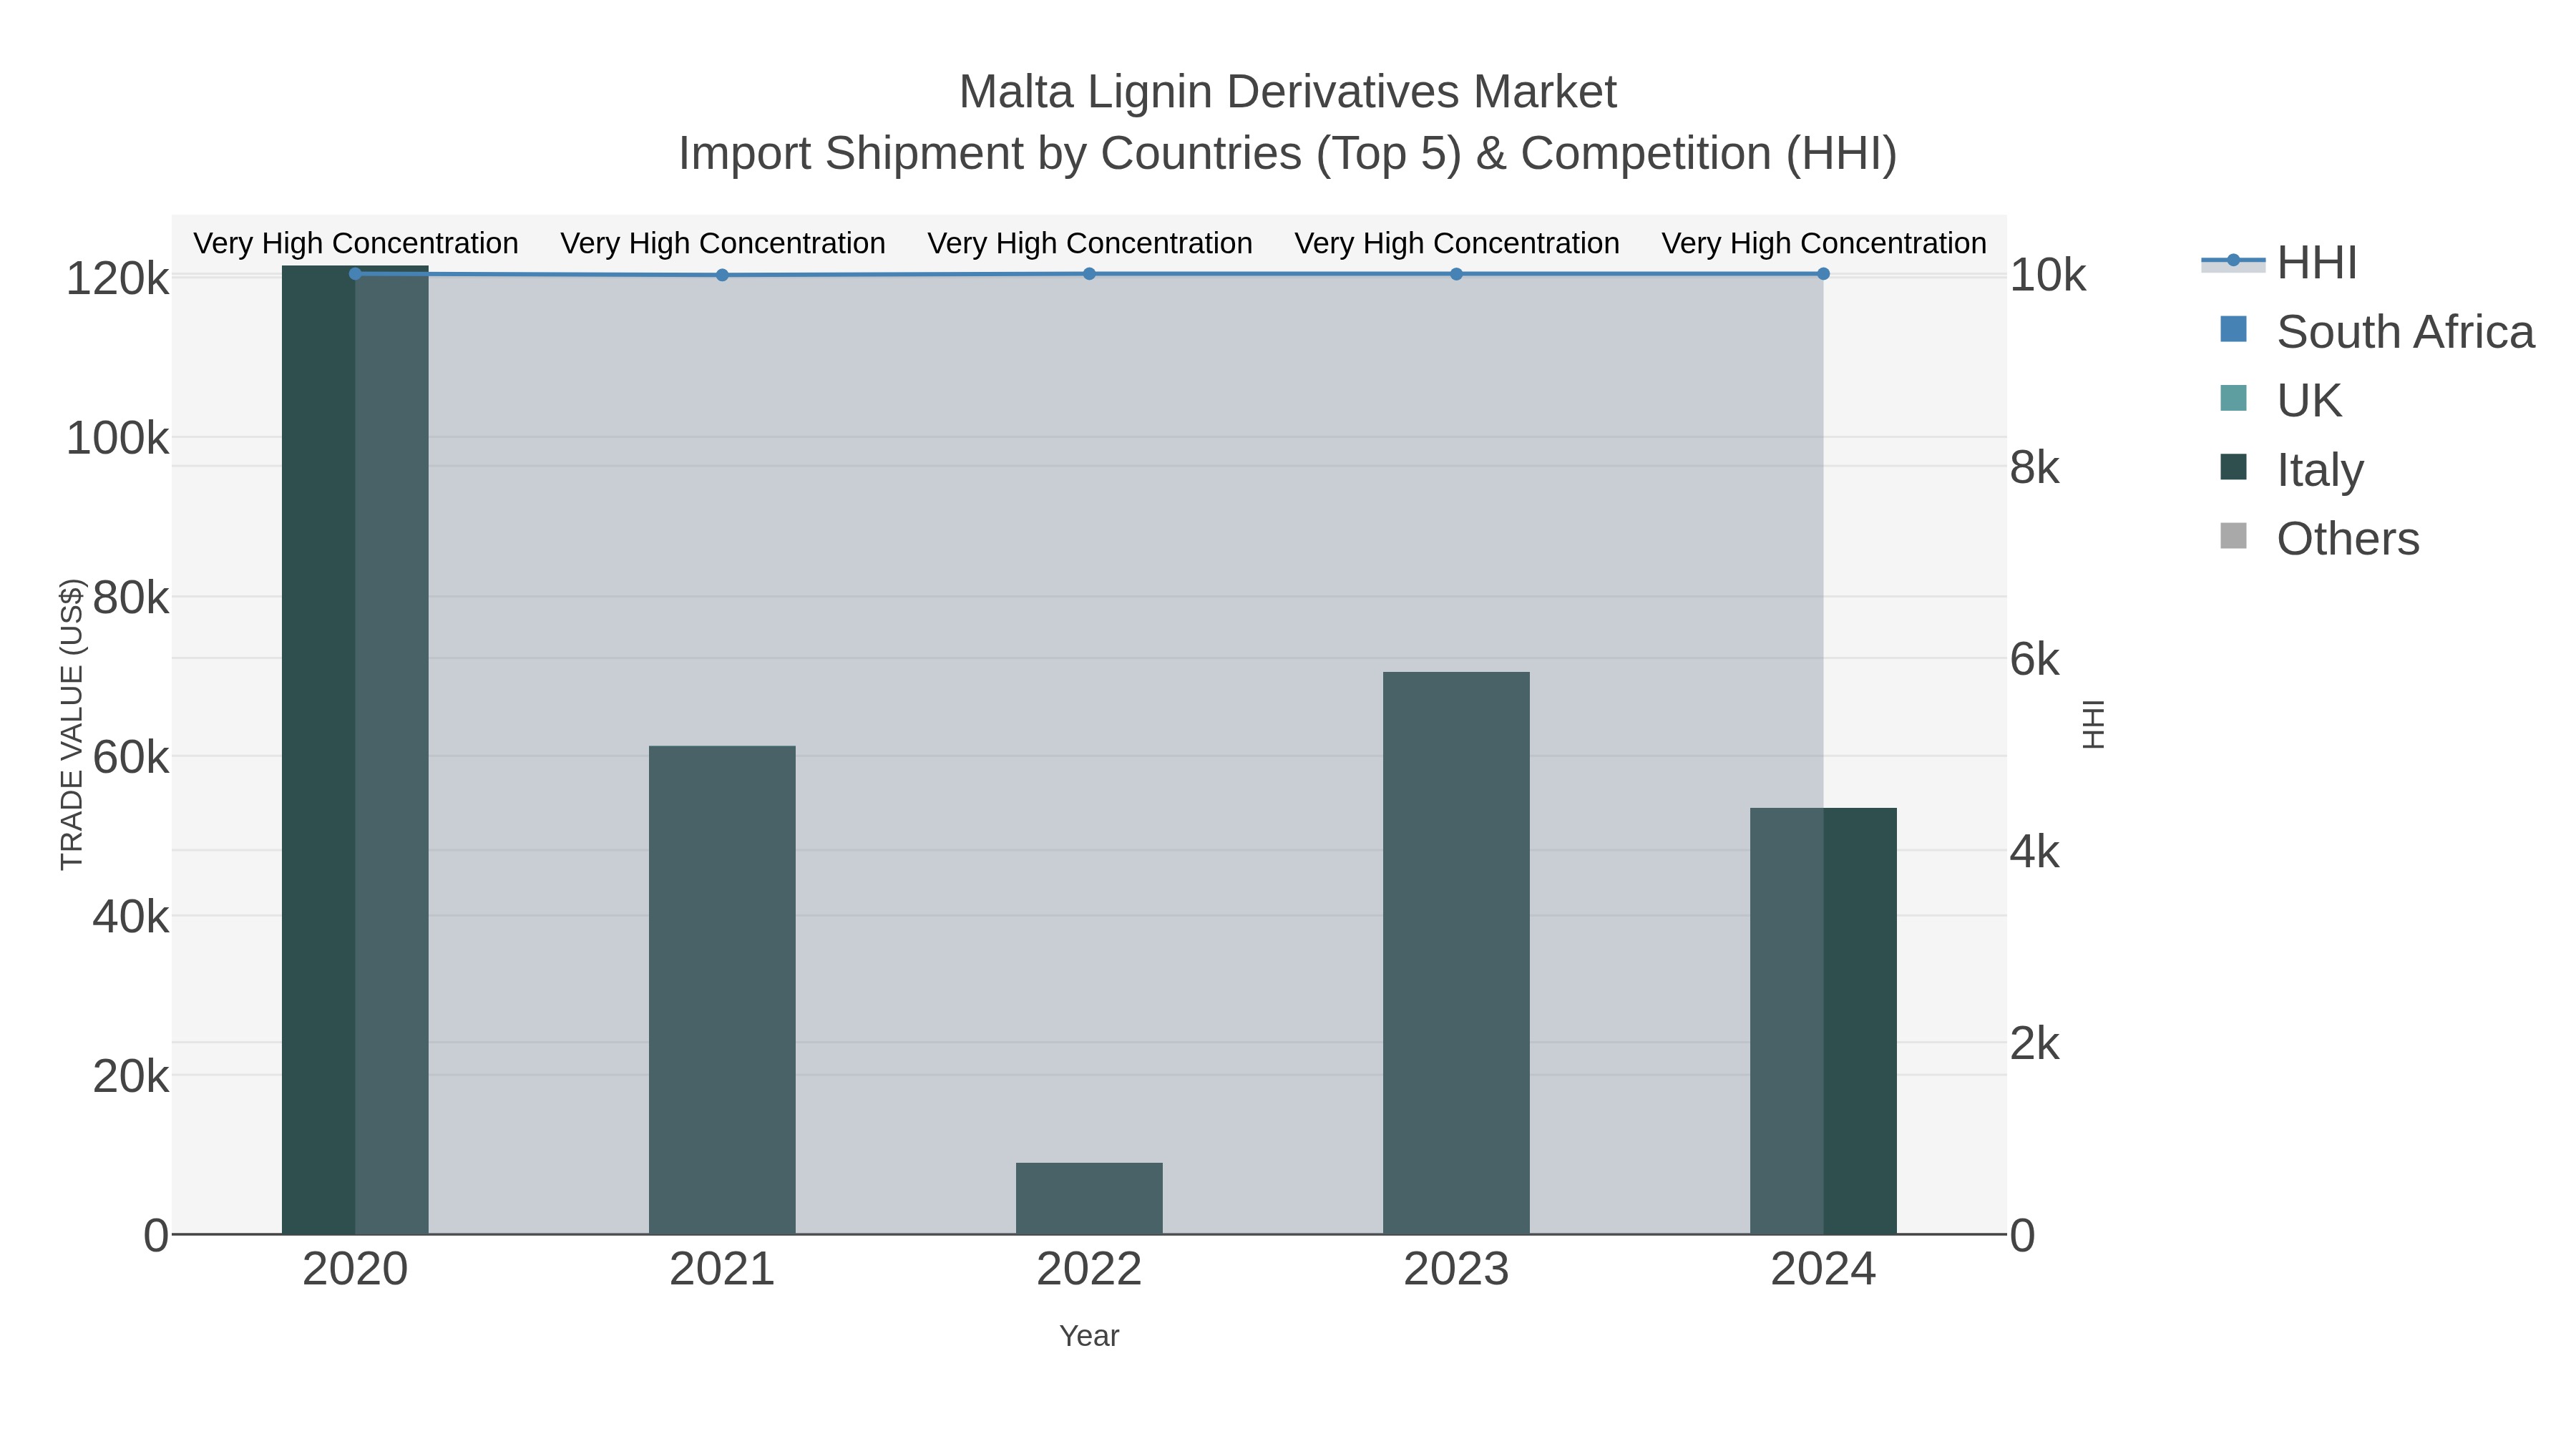The height and width of the screenshot is (1449, 2576).
Task: Click Very High Concentration label above 2020
Action: coord(355,243)
